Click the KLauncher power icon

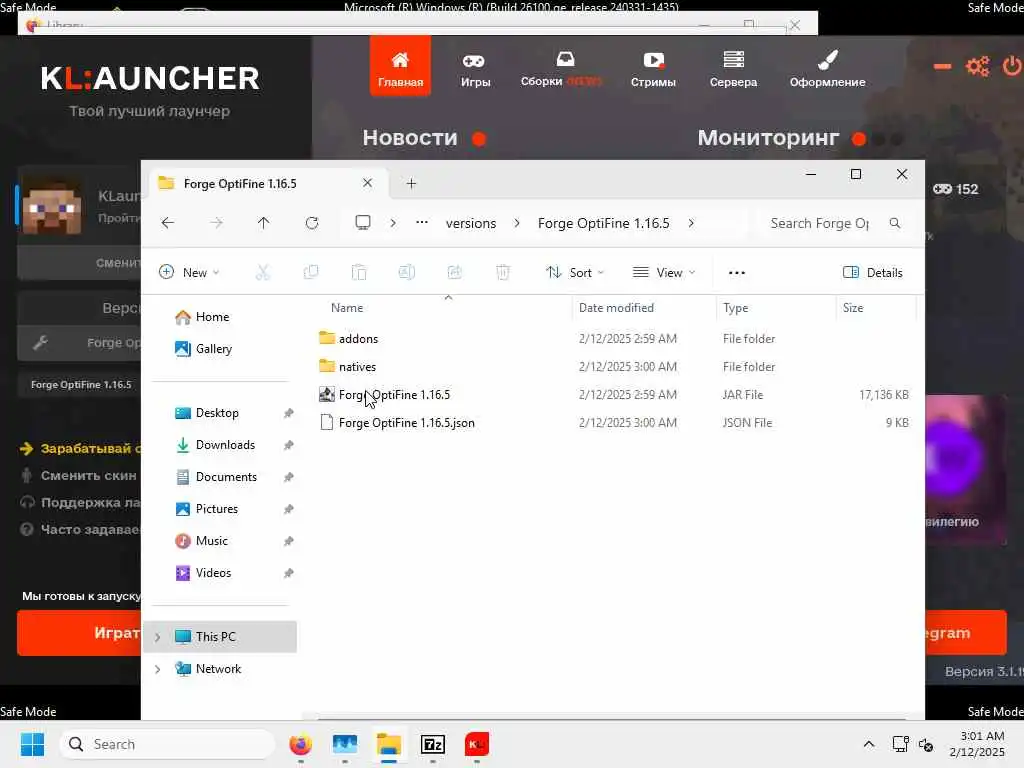[x=1012, y=66]
